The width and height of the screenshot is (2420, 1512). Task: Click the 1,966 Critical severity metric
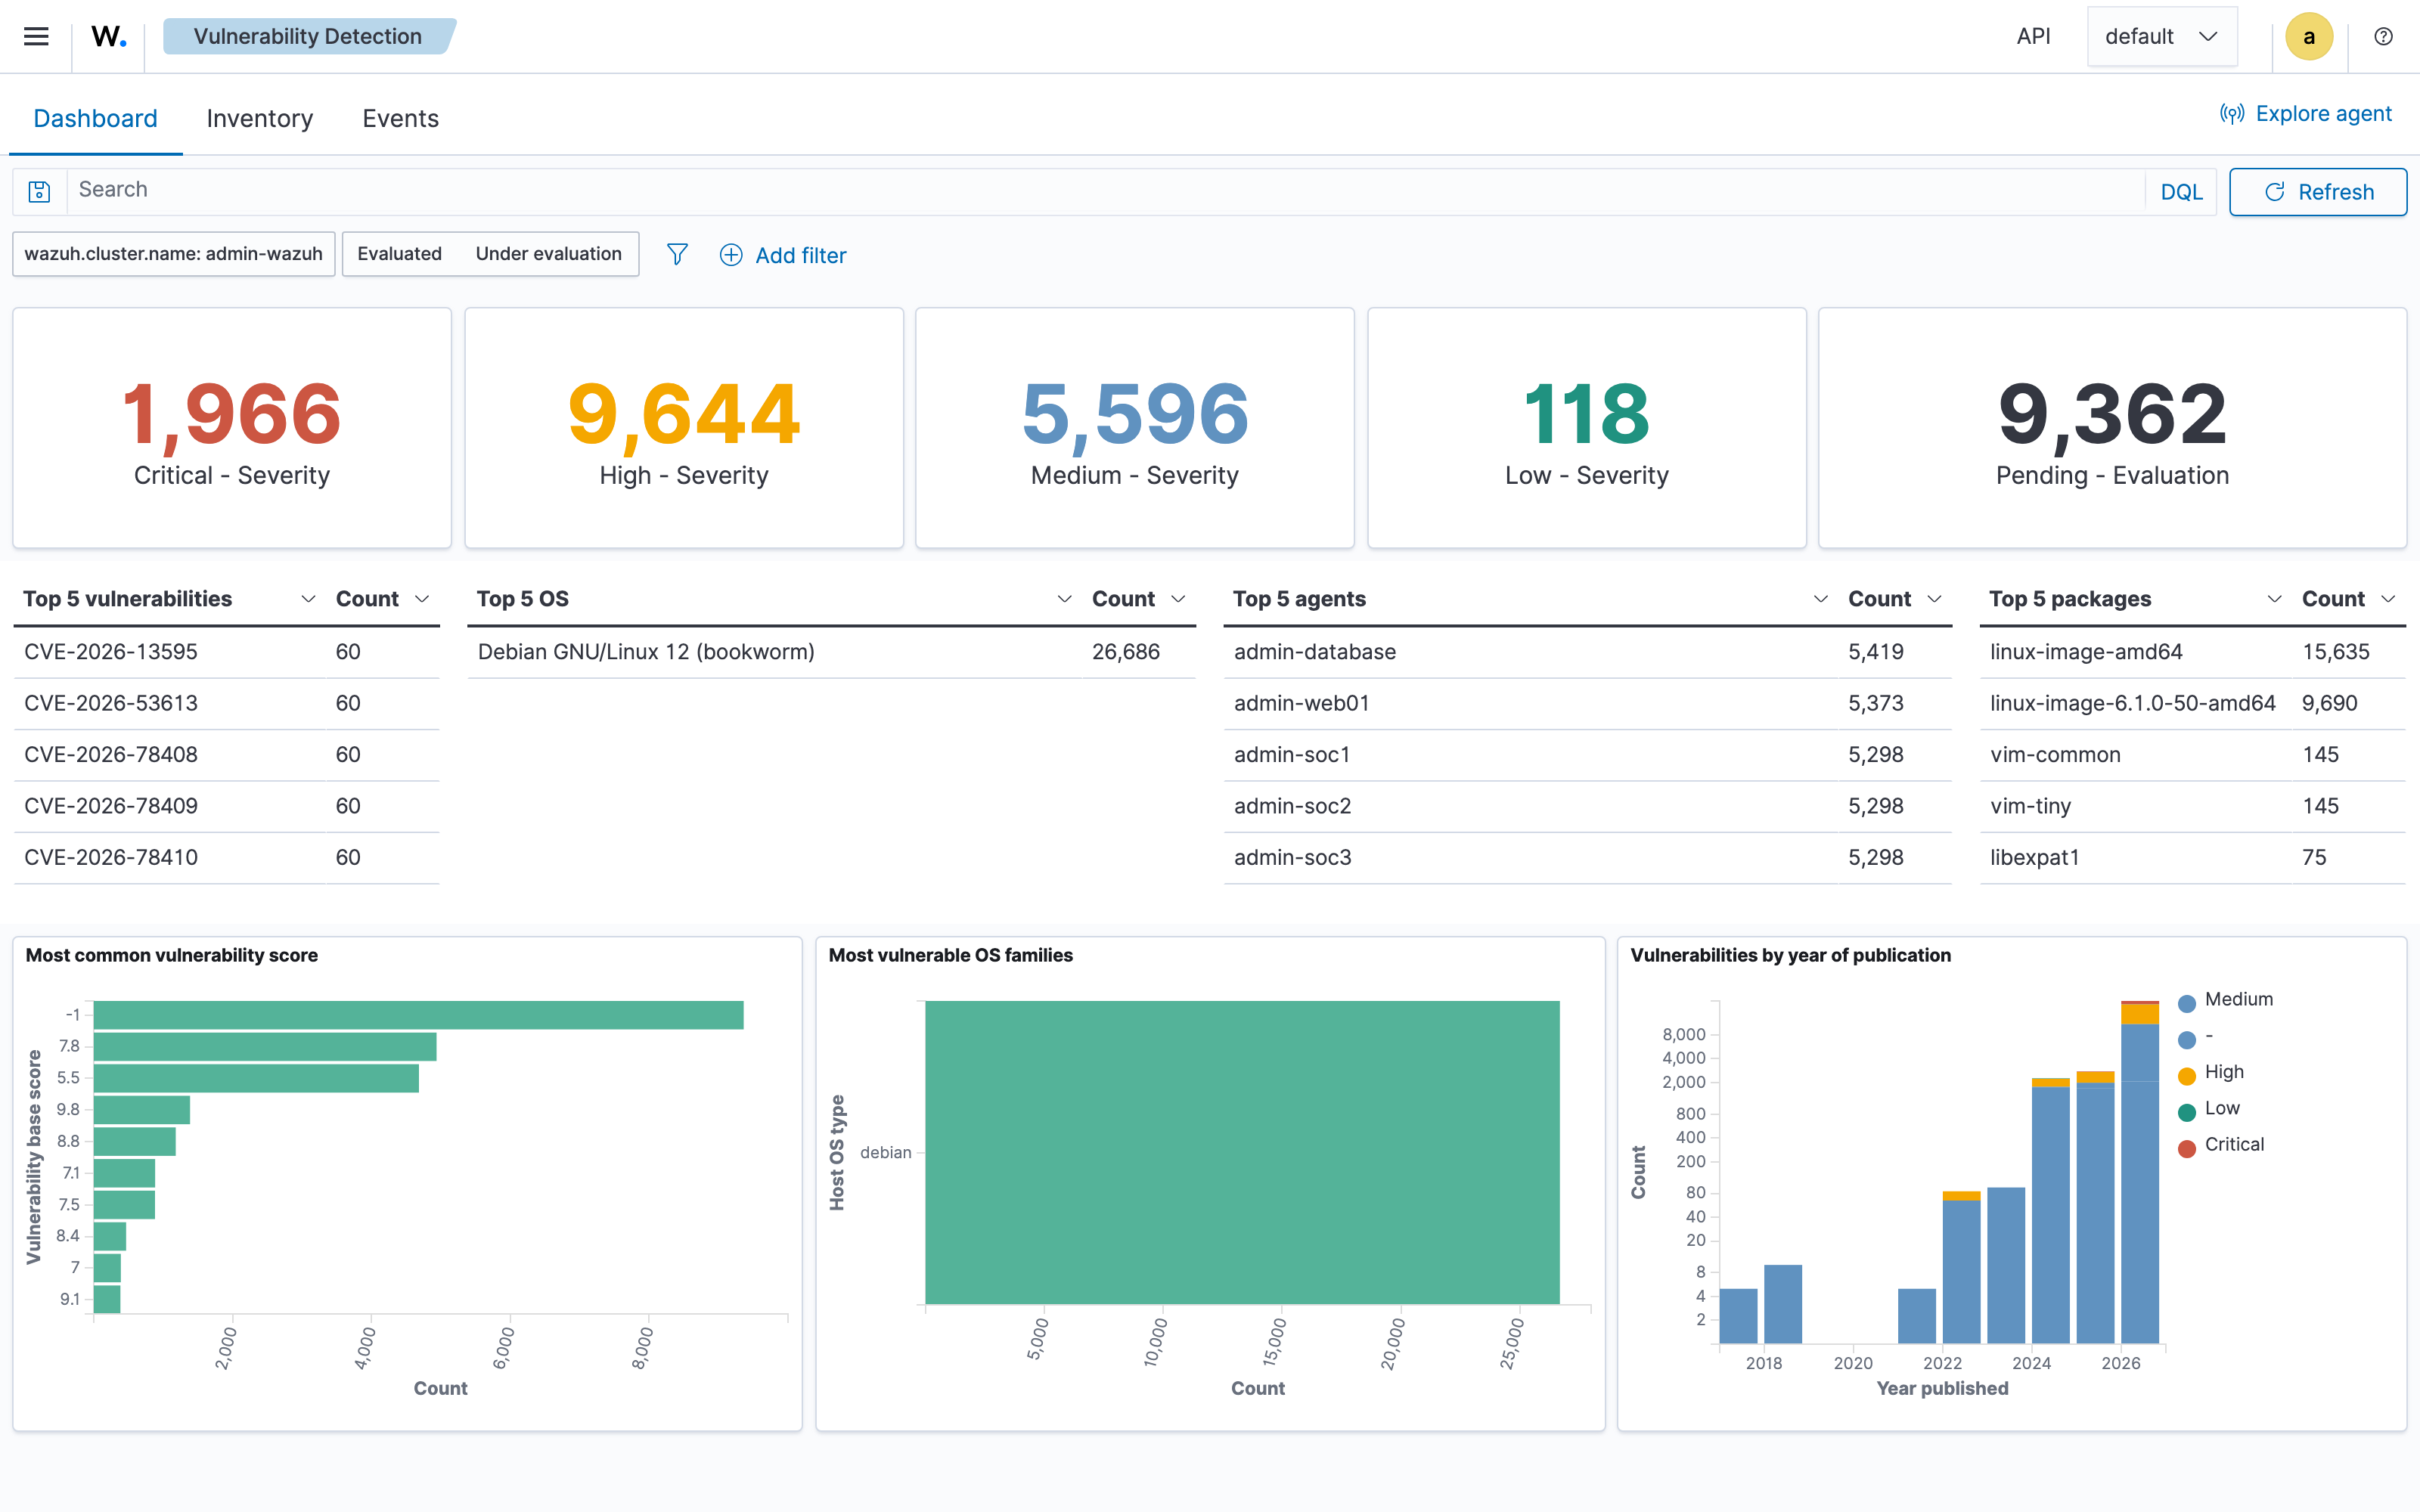pyautogui.click(x=232, y=414)
